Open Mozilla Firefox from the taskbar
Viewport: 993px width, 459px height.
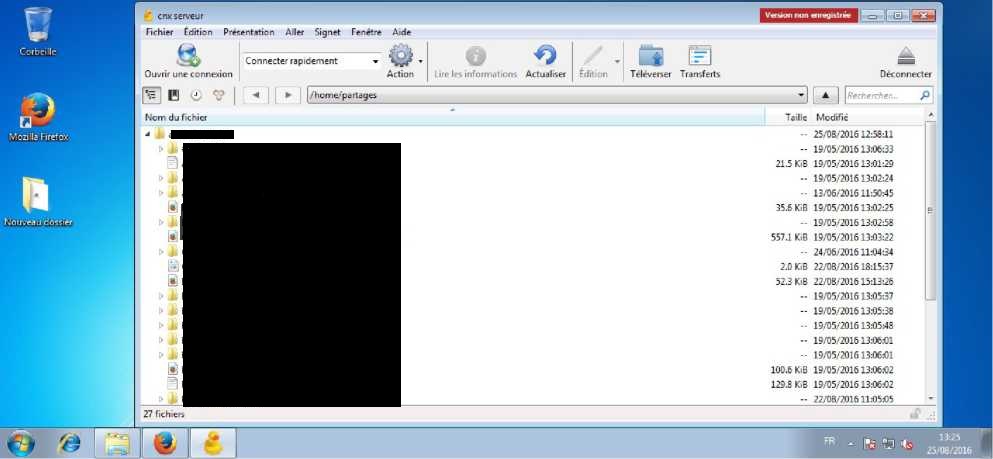[x=165, y=442]
